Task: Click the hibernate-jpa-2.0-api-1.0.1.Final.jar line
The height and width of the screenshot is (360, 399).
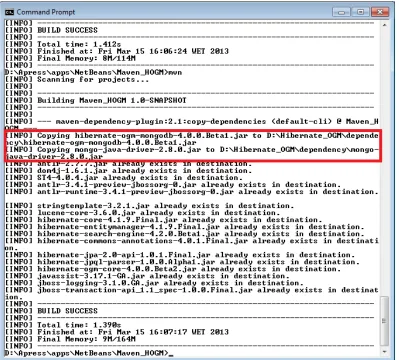Action: pyautogui.click(x=180, y=255)
